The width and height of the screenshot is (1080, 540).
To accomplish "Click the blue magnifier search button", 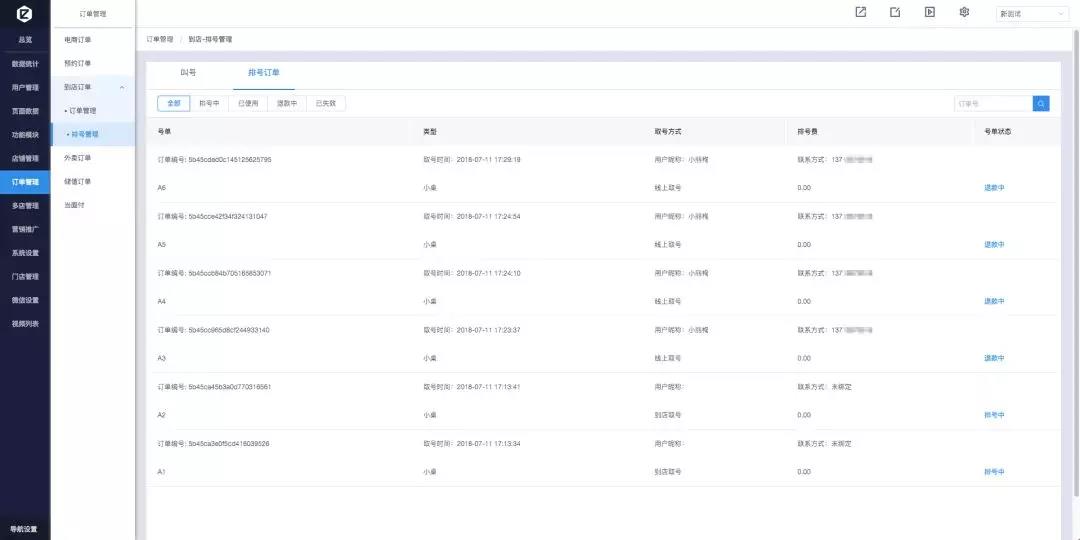I will tap(1041, 103).
